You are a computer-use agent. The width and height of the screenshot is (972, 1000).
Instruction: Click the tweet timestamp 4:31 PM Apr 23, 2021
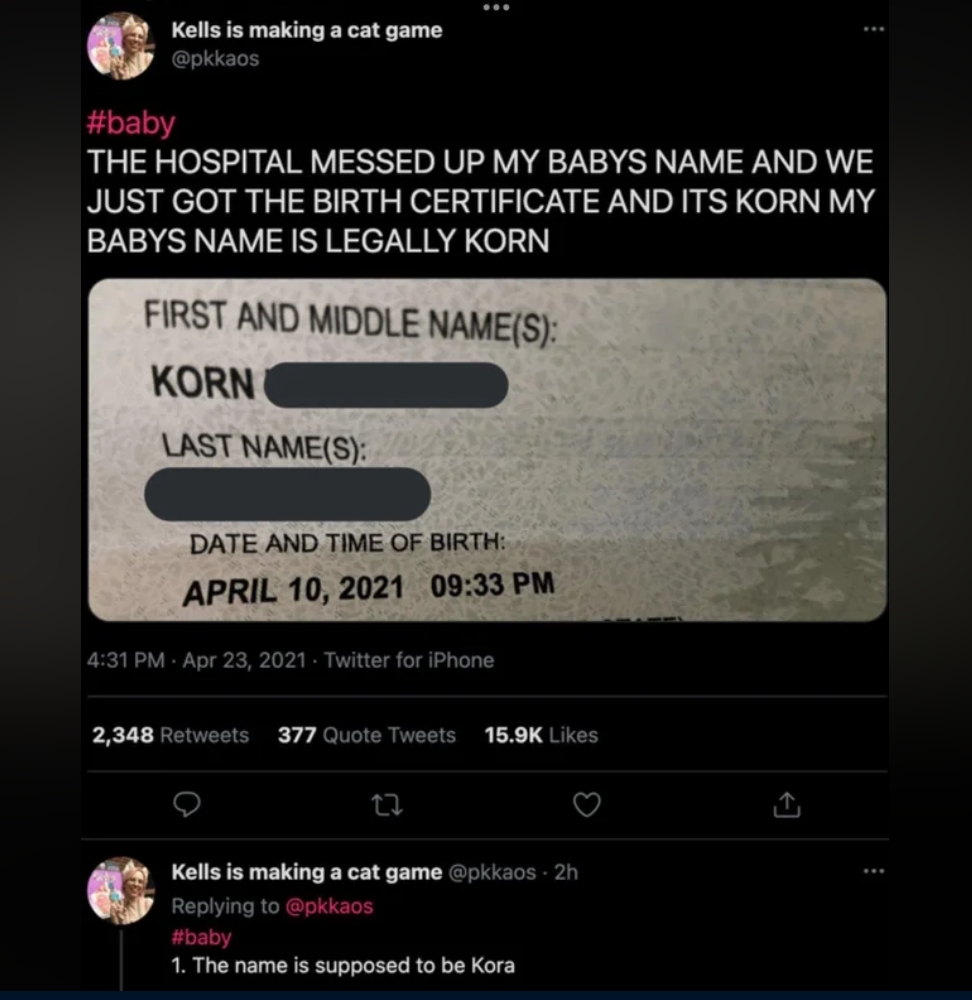click(196, 660)
